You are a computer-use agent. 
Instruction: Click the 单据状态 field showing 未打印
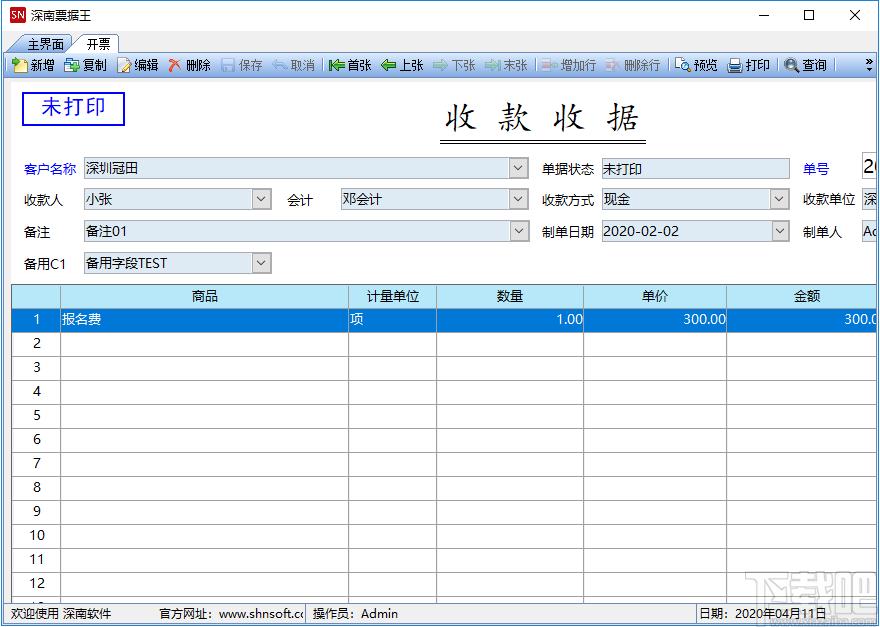click(695, 168)
